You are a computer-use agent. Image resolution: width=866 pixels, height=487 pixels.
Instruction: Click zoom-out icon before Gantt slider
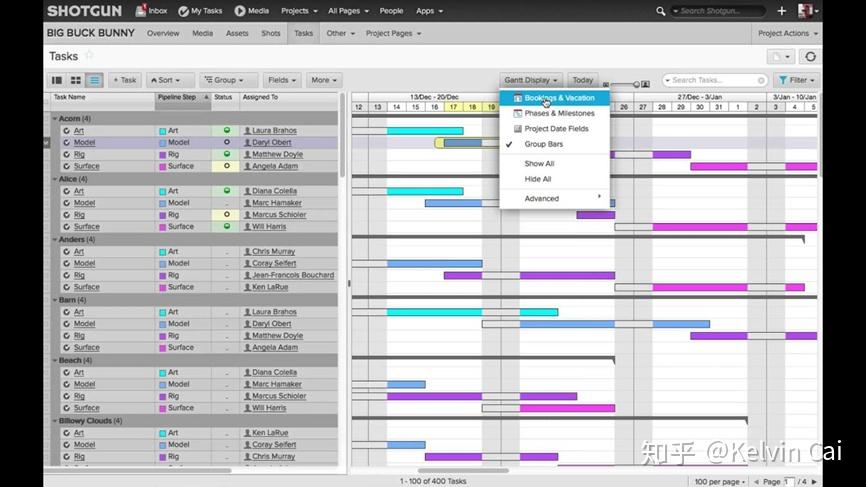coord(606,84)
